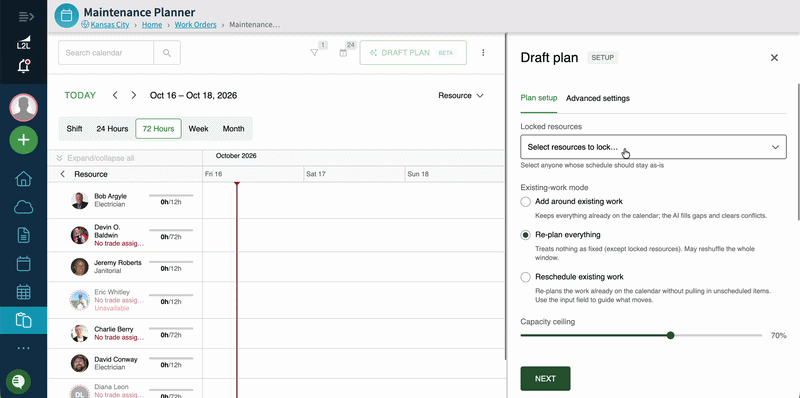Go to Home in the sidebar
Viewport: 800px width, 398px height.
[x=23, y=179]
